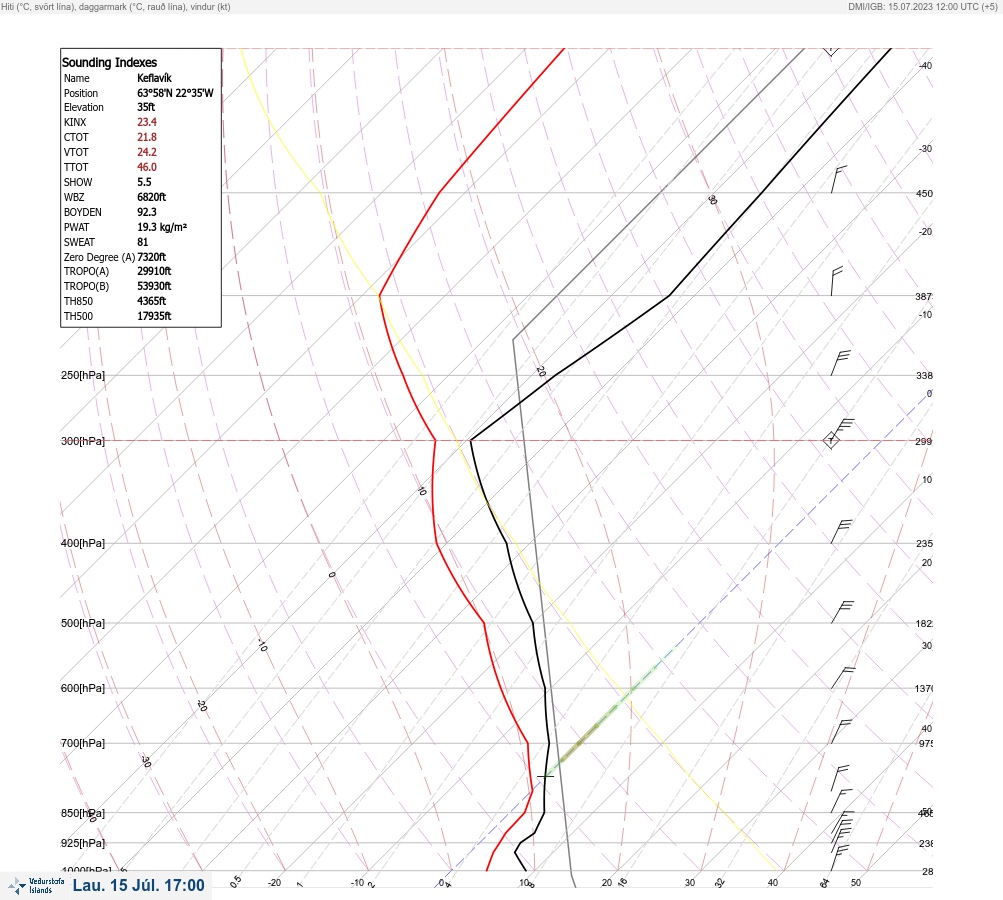This screenshot has height=900, width=1003.
Task: Select the wind barb at the 400 hPa level
Action: (842, 532)
